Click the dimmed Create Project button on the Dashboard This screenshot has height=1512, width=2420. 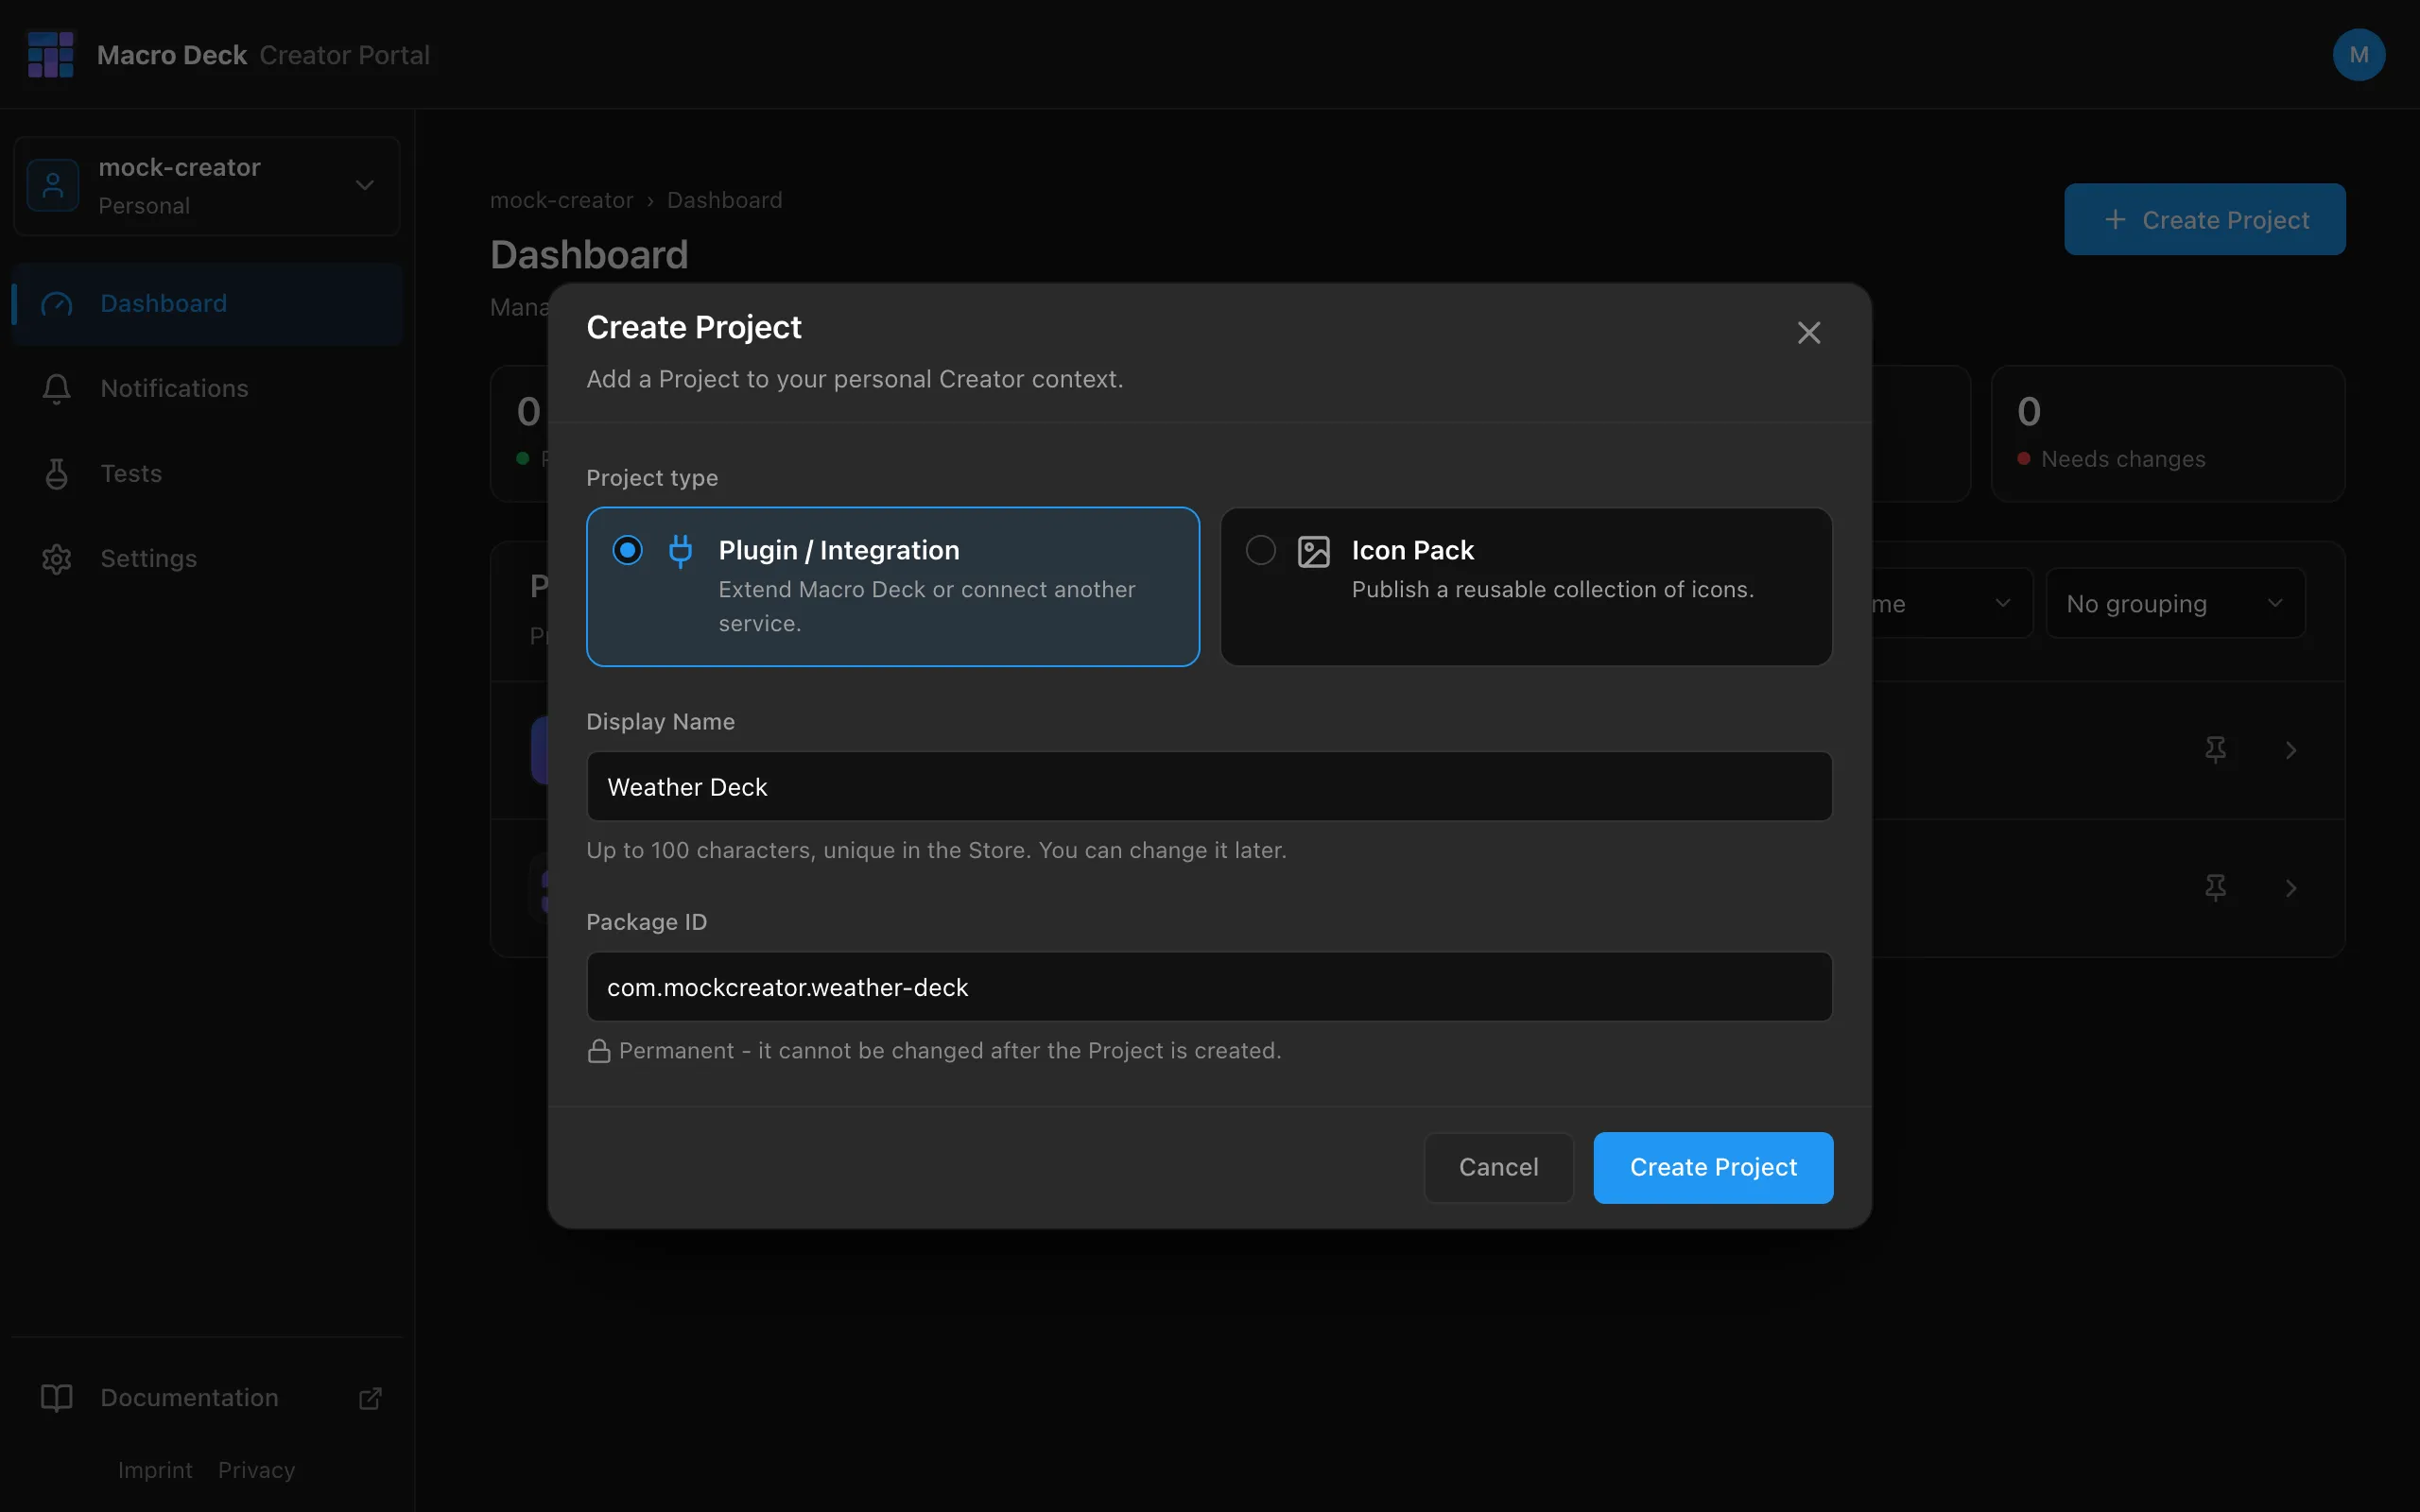coord(2204,219)
